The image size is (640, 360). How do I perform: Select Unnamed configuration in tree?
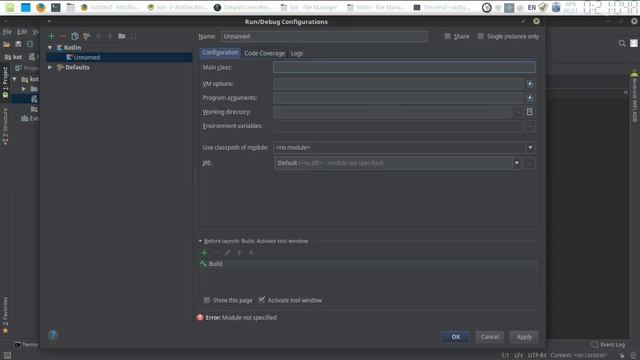(119, 58)
